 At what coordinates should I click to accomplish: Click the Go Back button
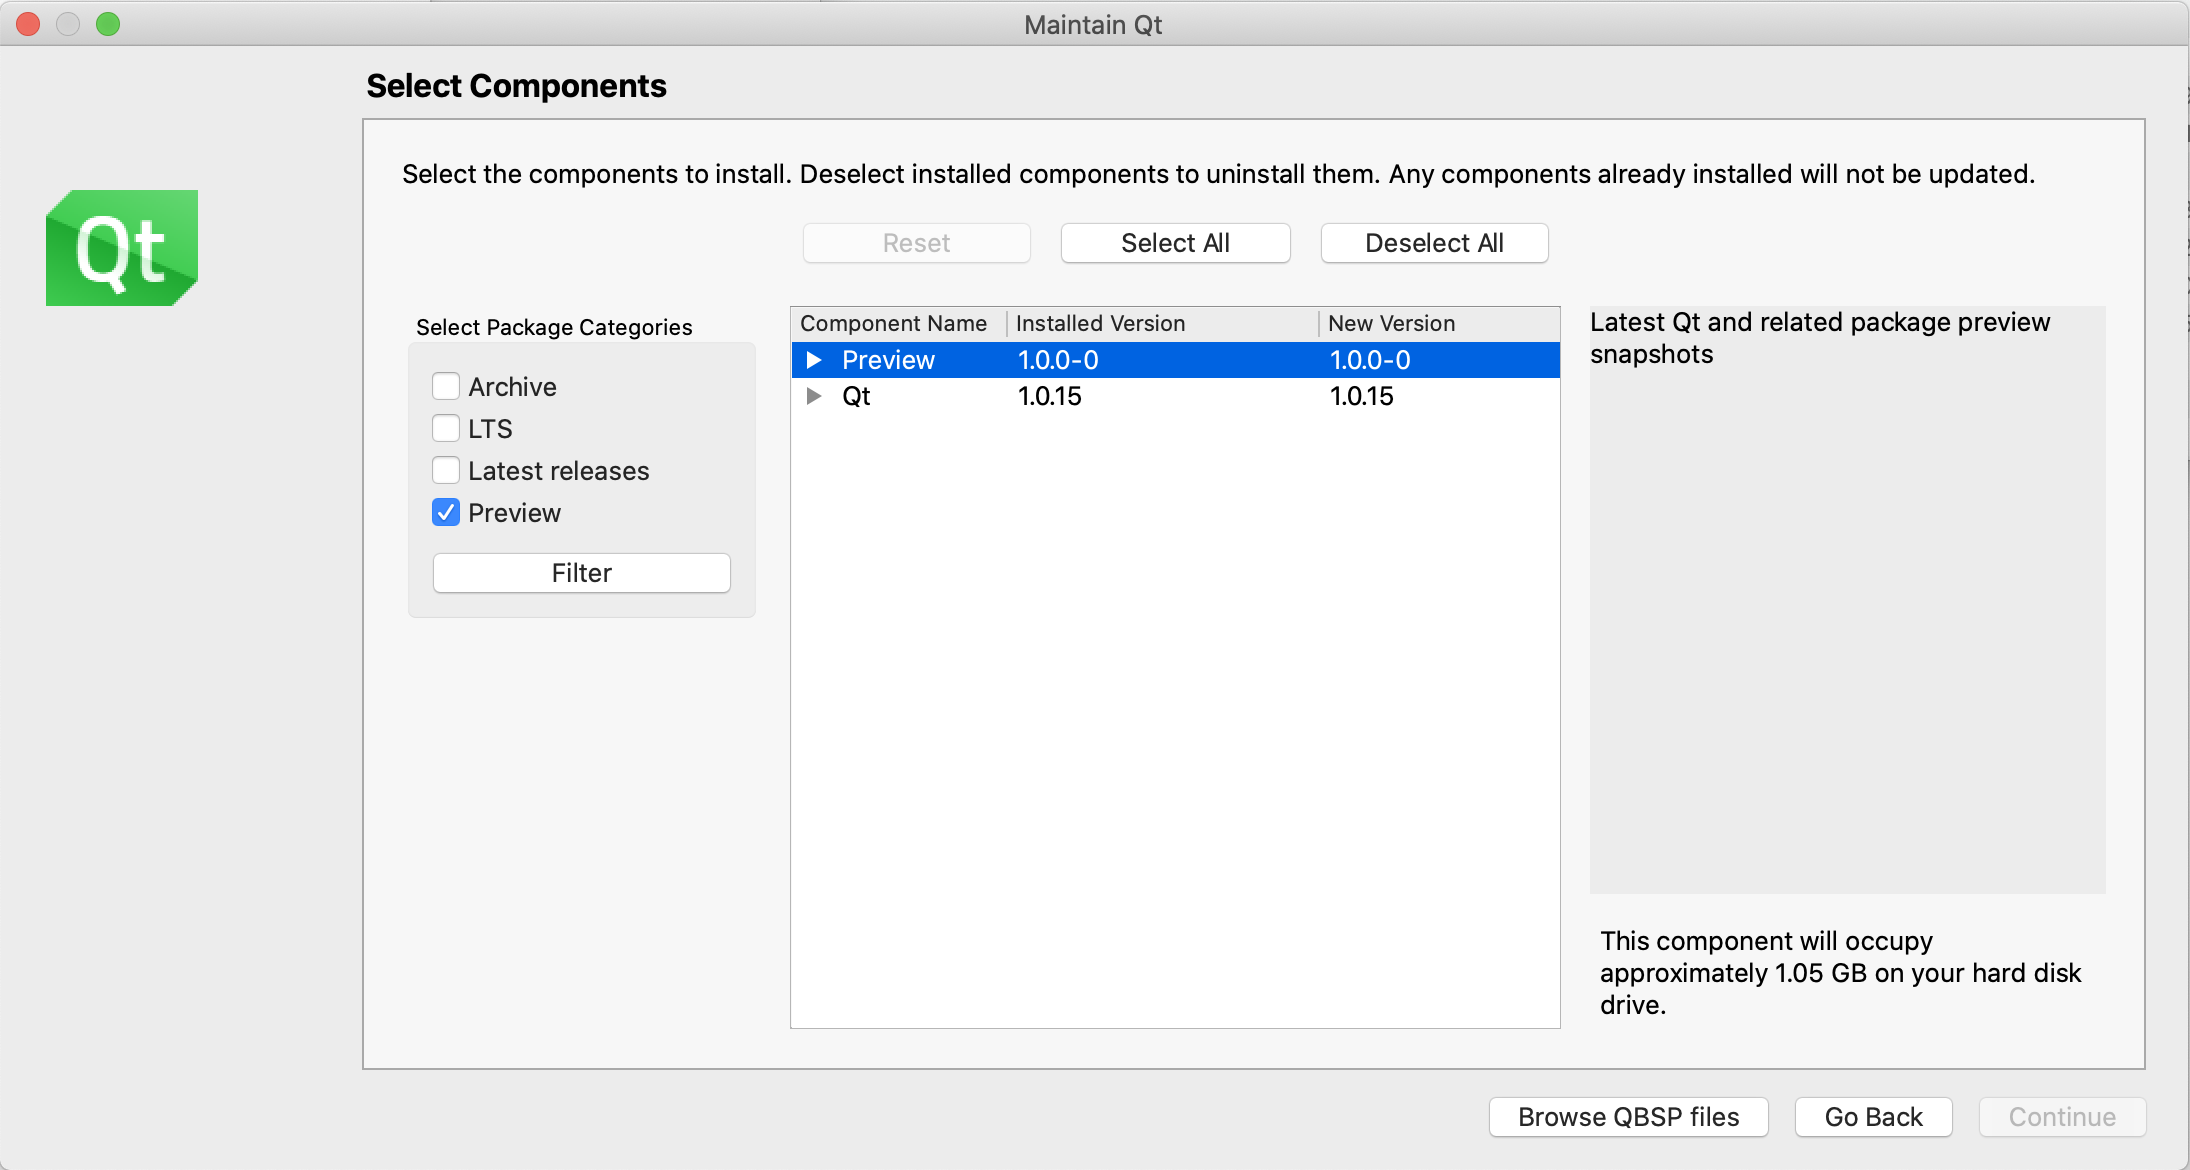(x=1873, y=1117)
